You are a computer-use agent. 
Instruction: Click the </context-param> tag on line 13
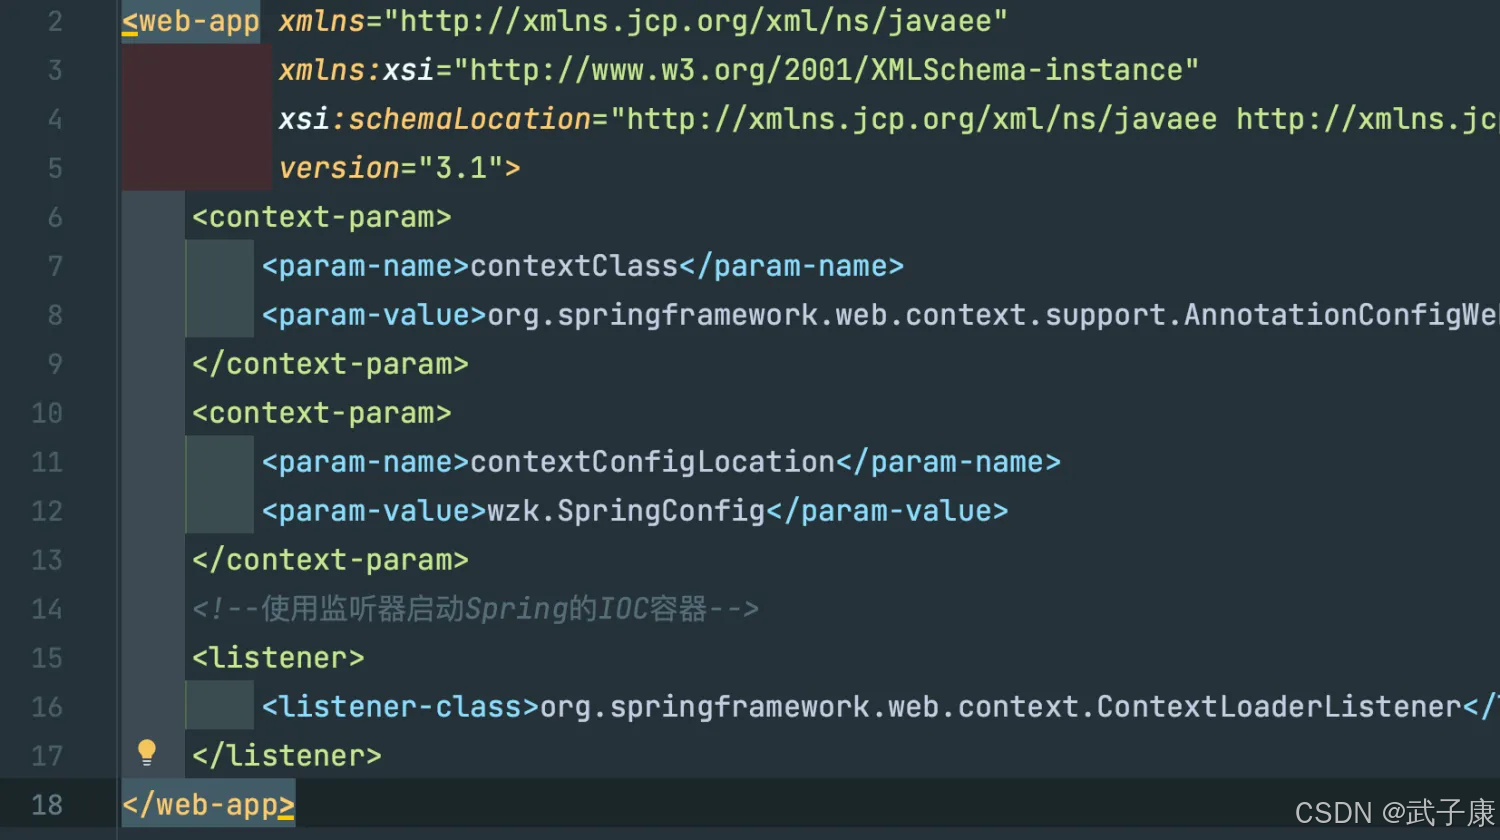click(330, 560)
